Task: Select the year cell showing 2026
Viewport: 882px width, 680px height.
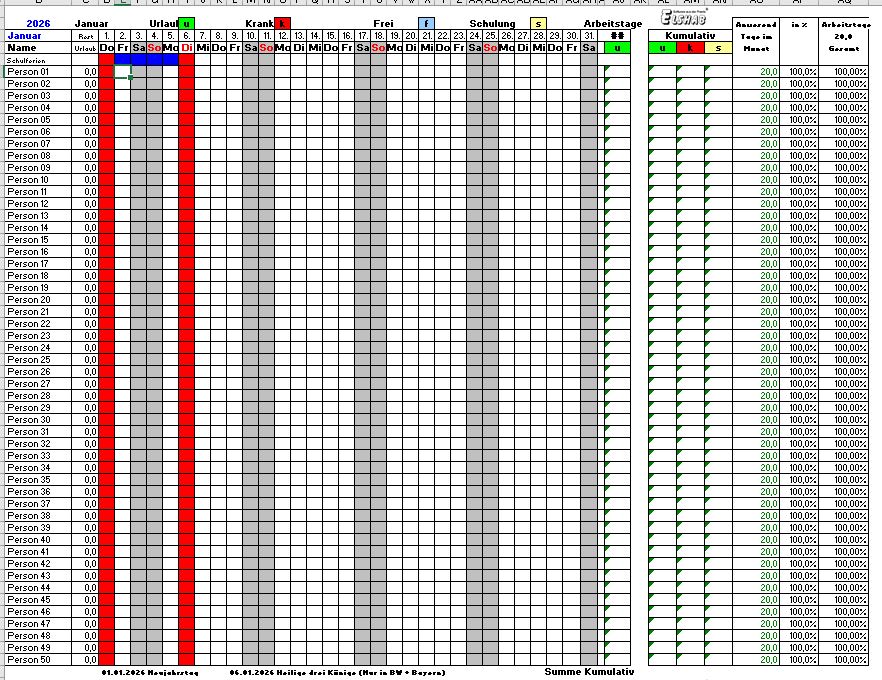Action: [x=38, y=23]
